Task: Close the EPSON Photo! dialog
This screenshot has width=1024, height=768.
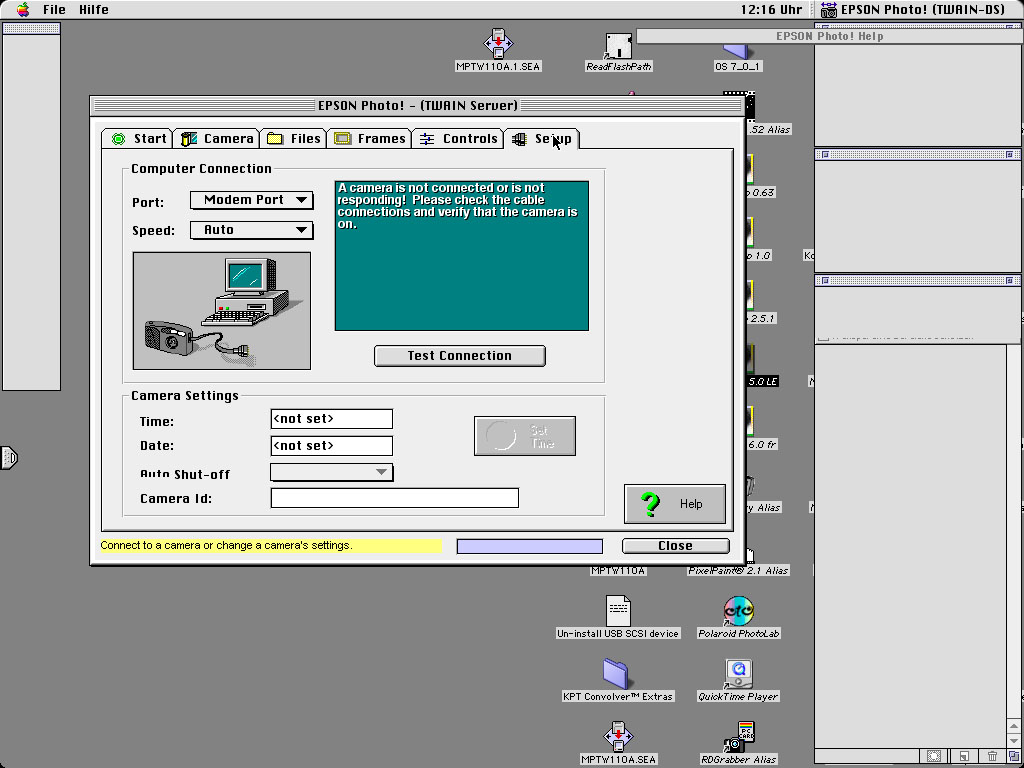Action: 675,546
